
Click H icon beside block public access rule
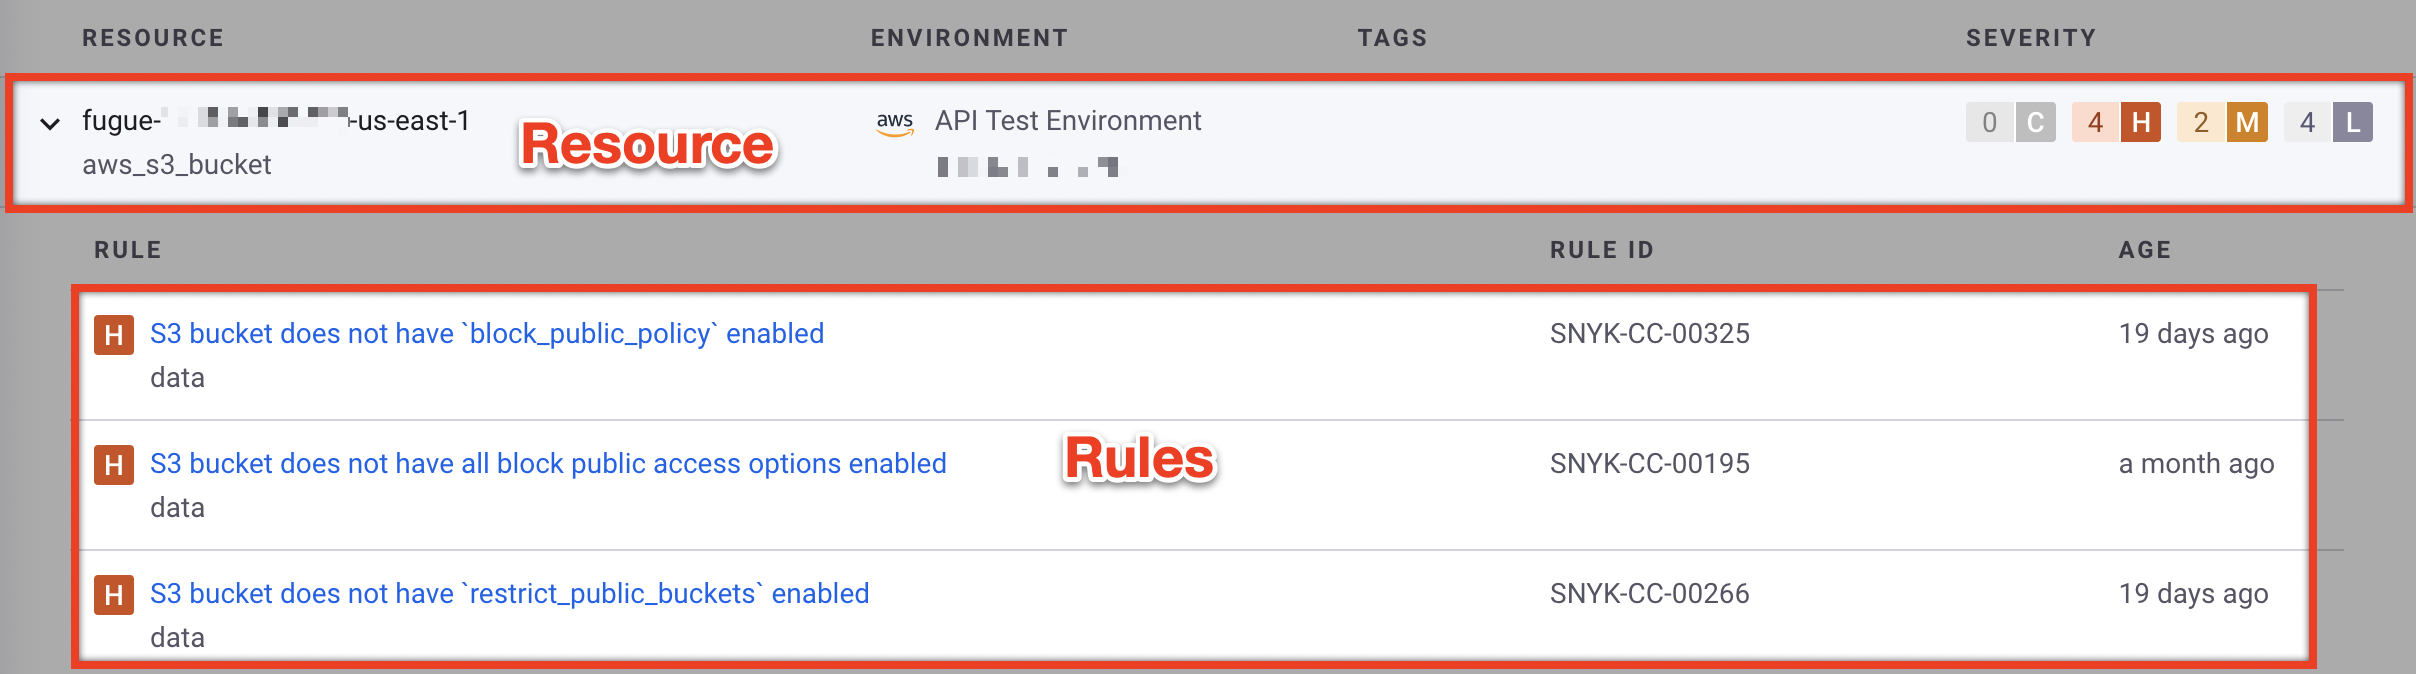point(114,465)
